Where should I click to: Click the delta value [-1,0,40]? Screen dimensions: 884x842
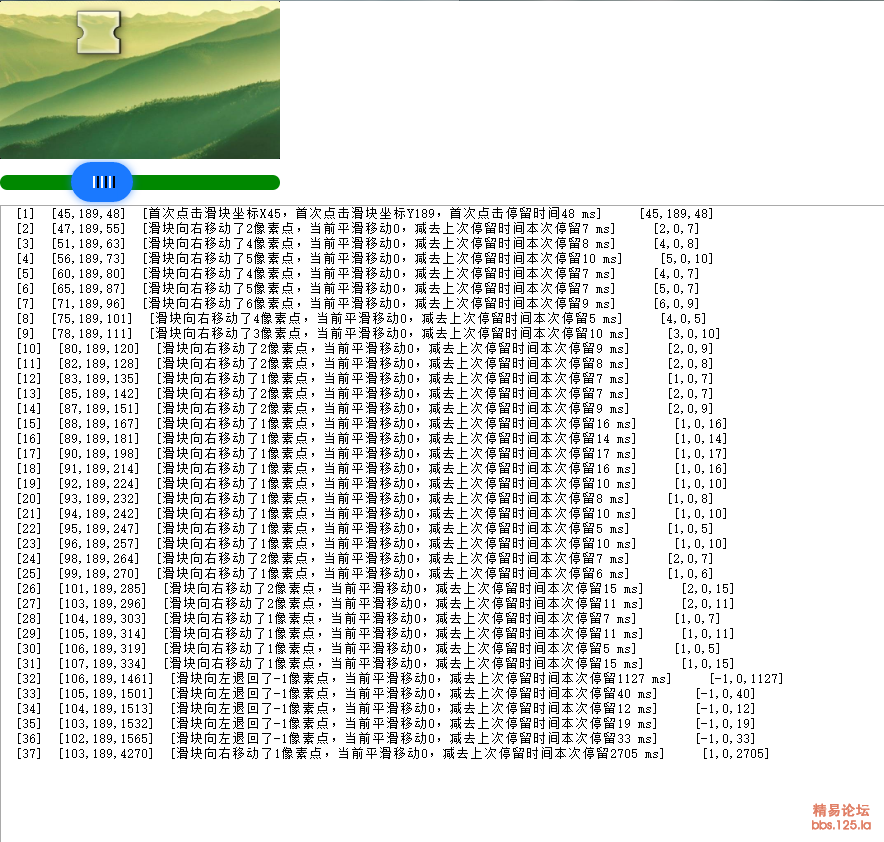[726, 694]
